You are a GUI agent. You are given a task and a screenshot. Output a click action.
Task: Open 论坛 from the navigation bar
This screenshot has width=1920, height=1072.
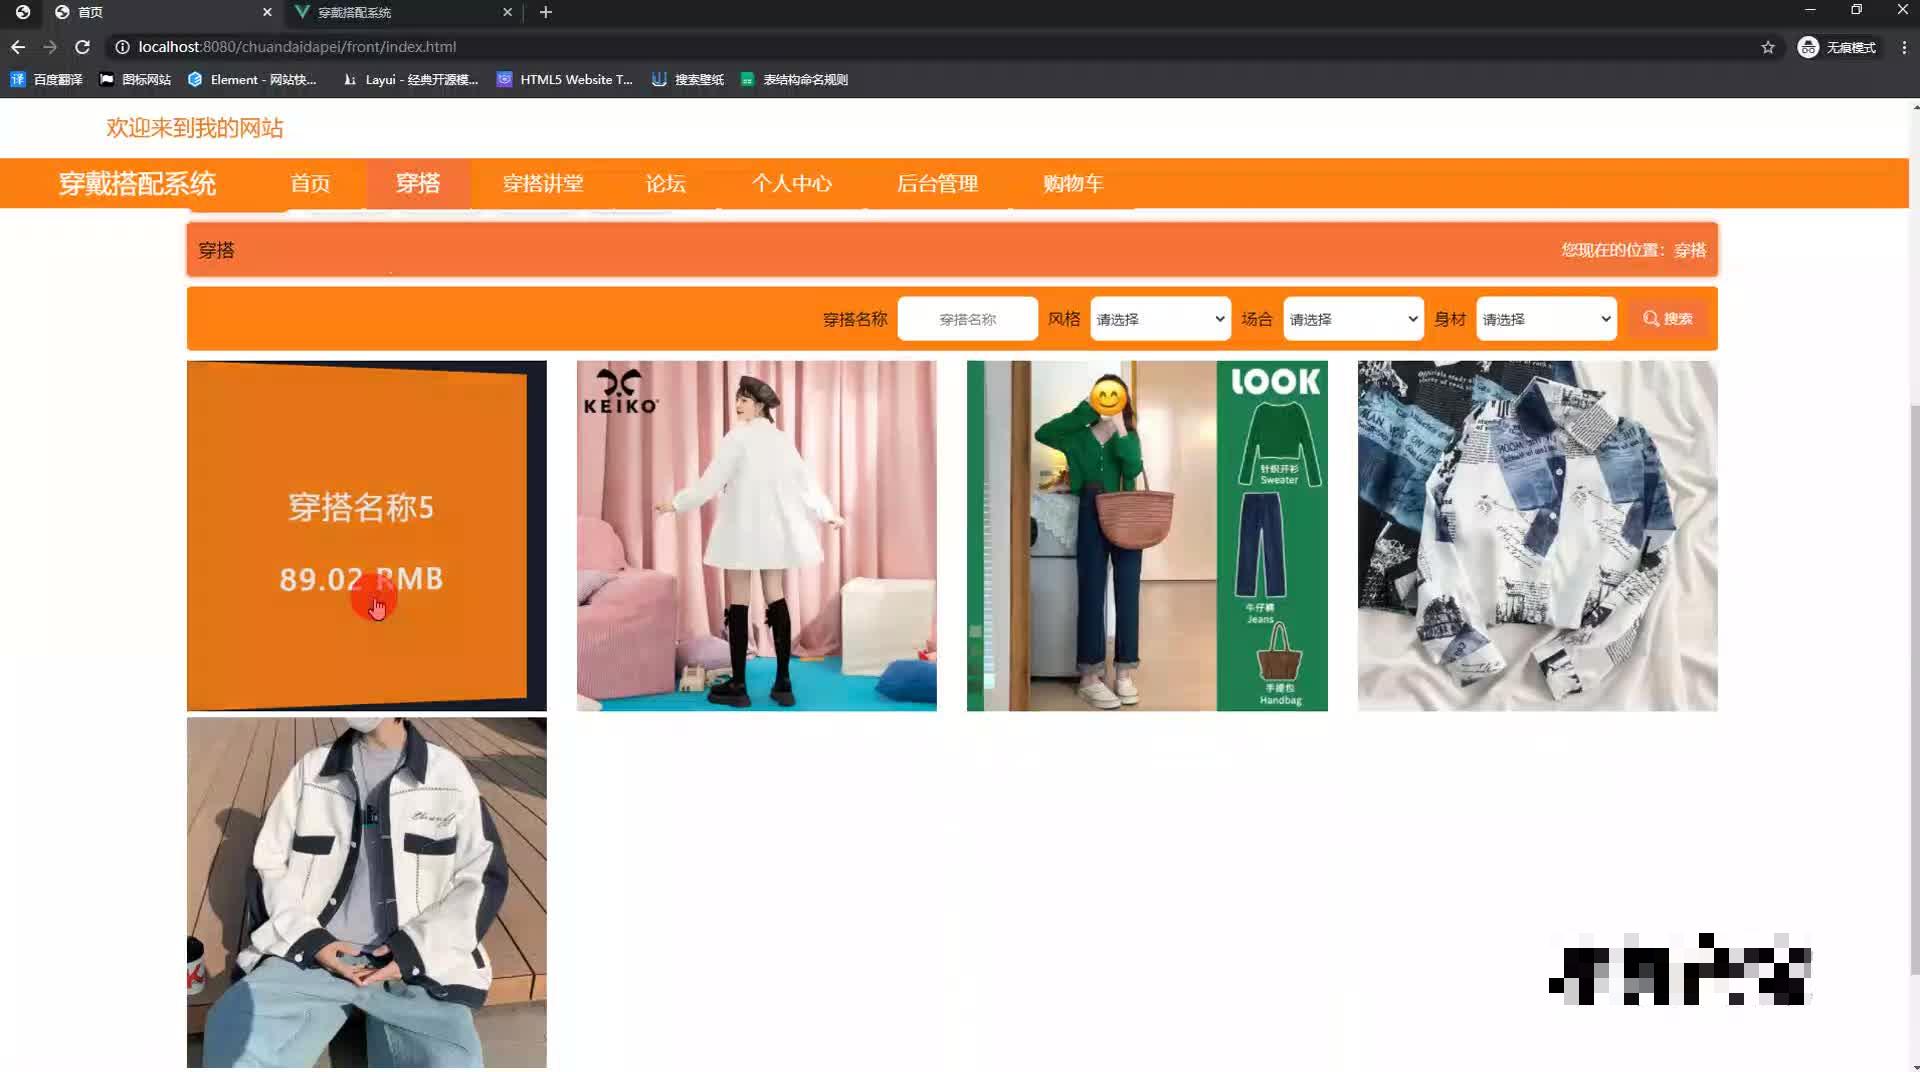(x=666, y=184)
